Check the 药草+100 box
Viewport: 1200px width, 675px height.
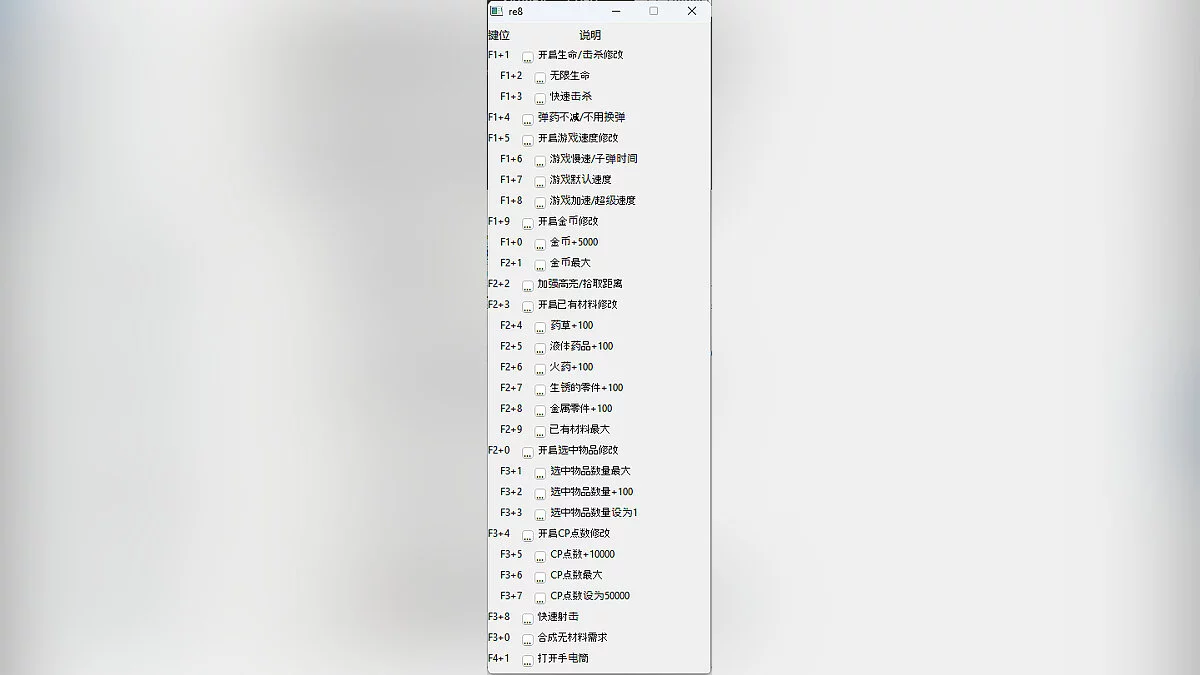(x=540, y=327)
